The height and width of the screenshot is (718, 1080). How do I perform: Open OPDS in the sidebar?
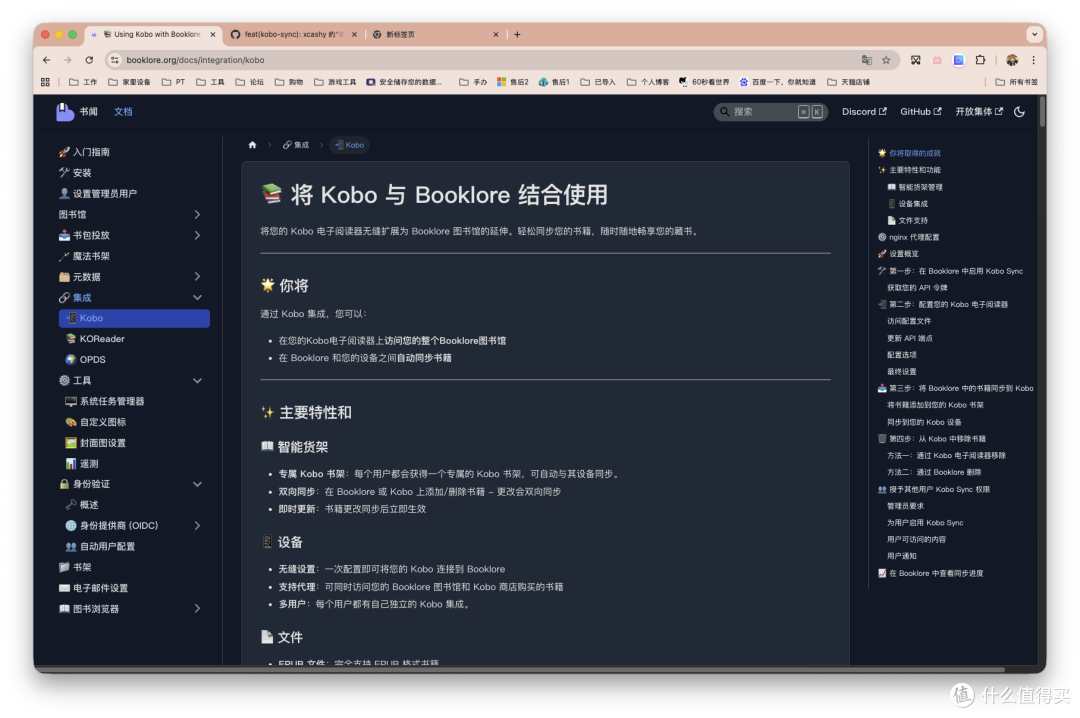[x=85, y=359]
